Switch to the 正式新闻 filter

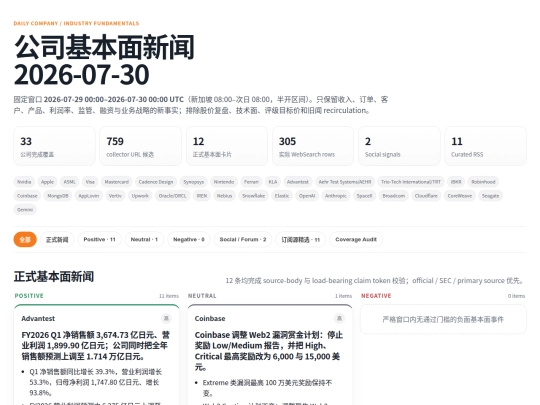(57, 239)
